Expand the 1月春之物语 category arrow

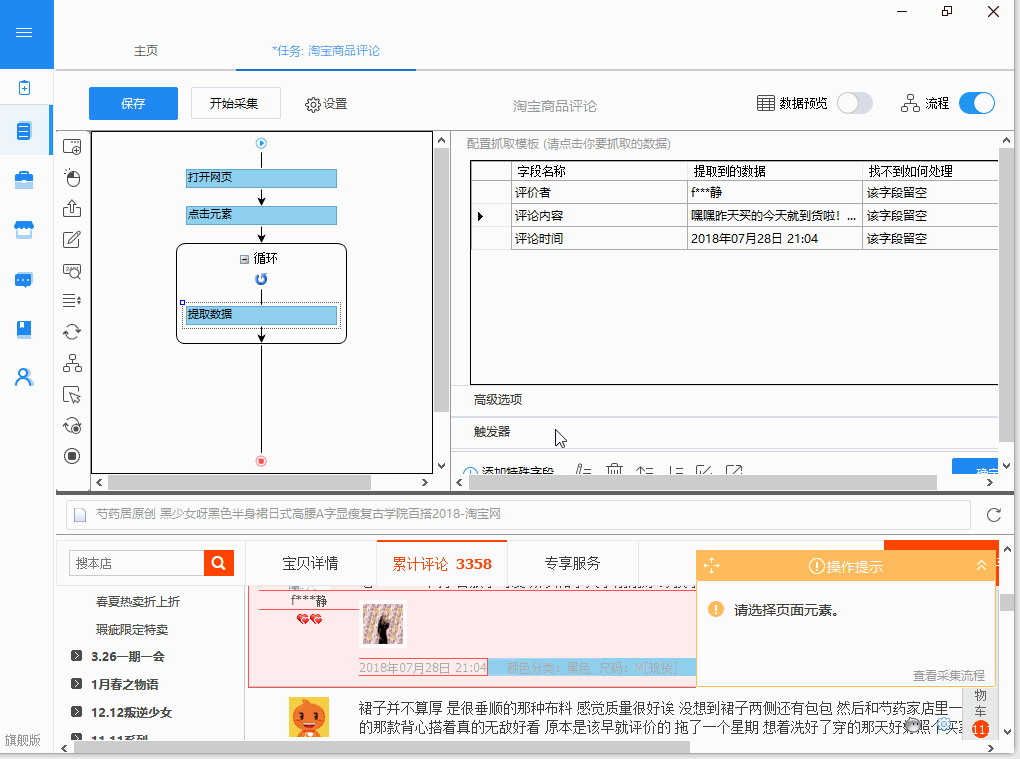point(77,684)
